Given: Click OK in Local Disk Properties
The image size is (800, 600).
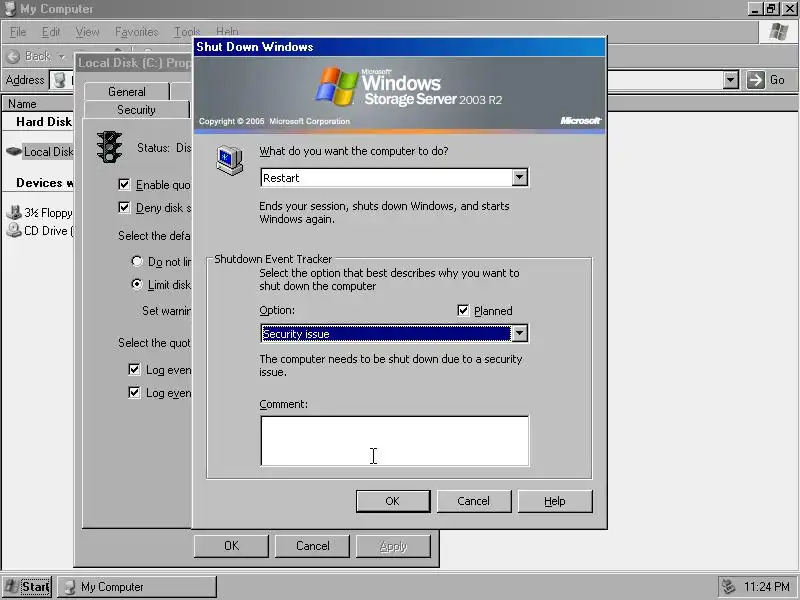Looking at the screenshot, I should pos(231,546).
